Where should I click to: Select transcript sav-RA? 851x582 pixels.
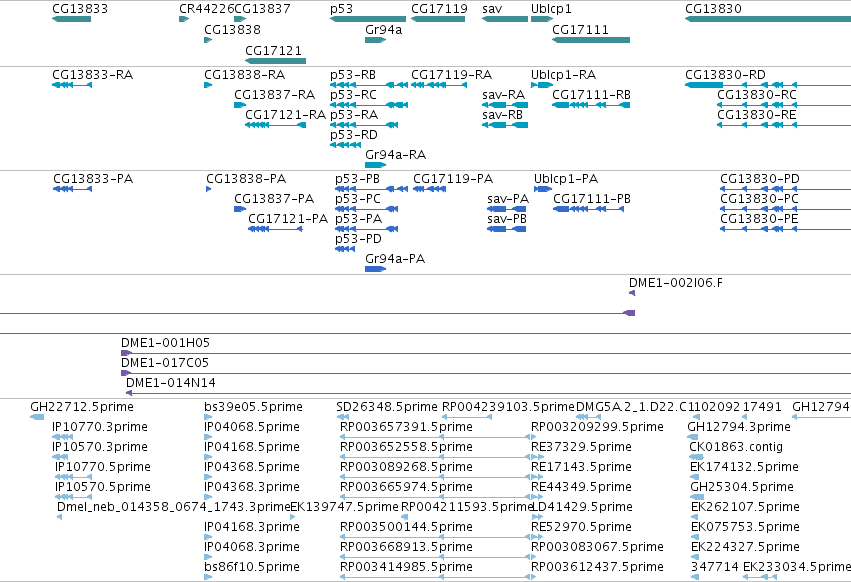(x=505, y=105)
